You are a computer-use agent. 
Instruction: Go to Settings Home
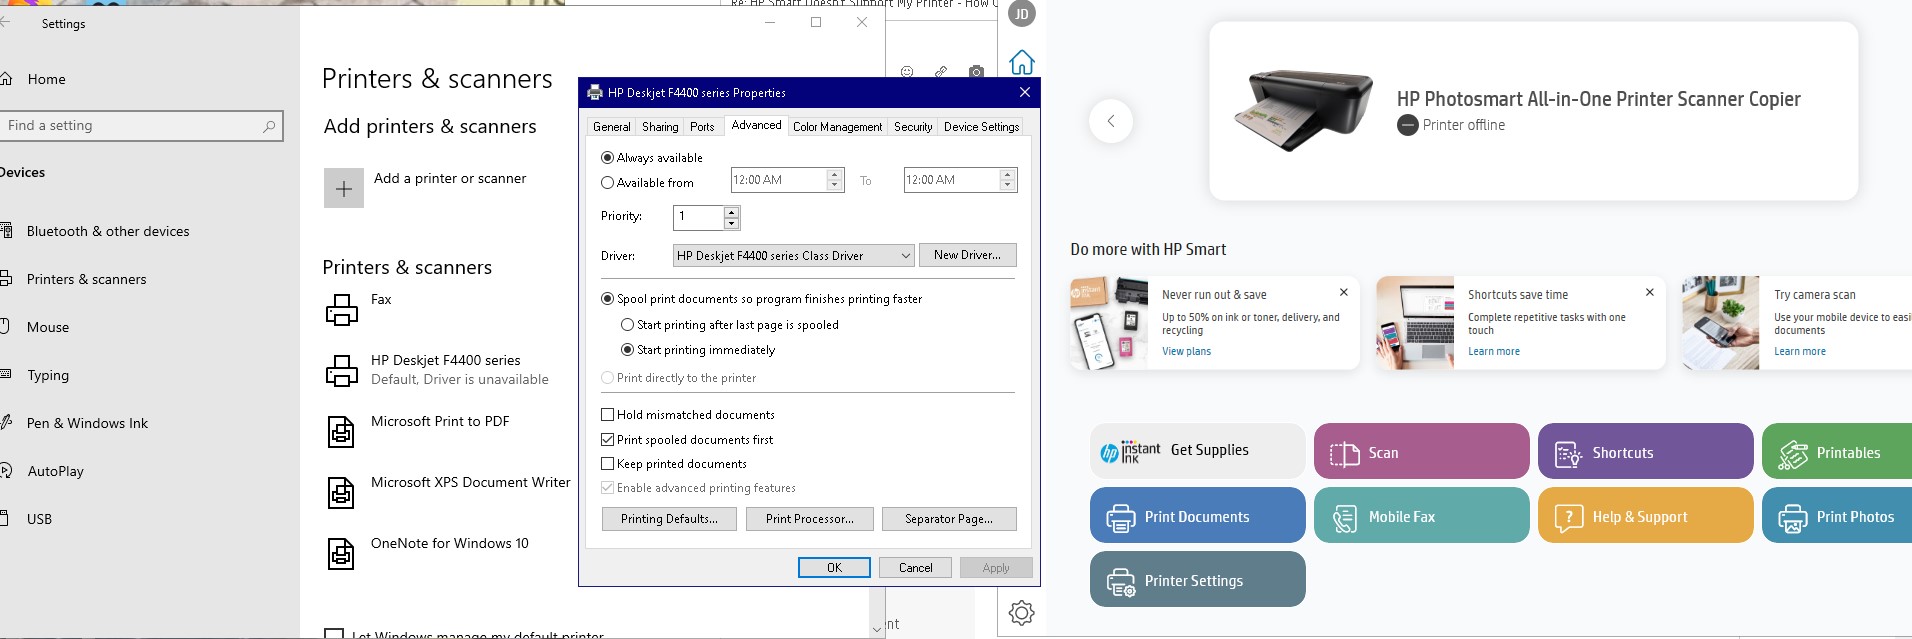[46, 79]
